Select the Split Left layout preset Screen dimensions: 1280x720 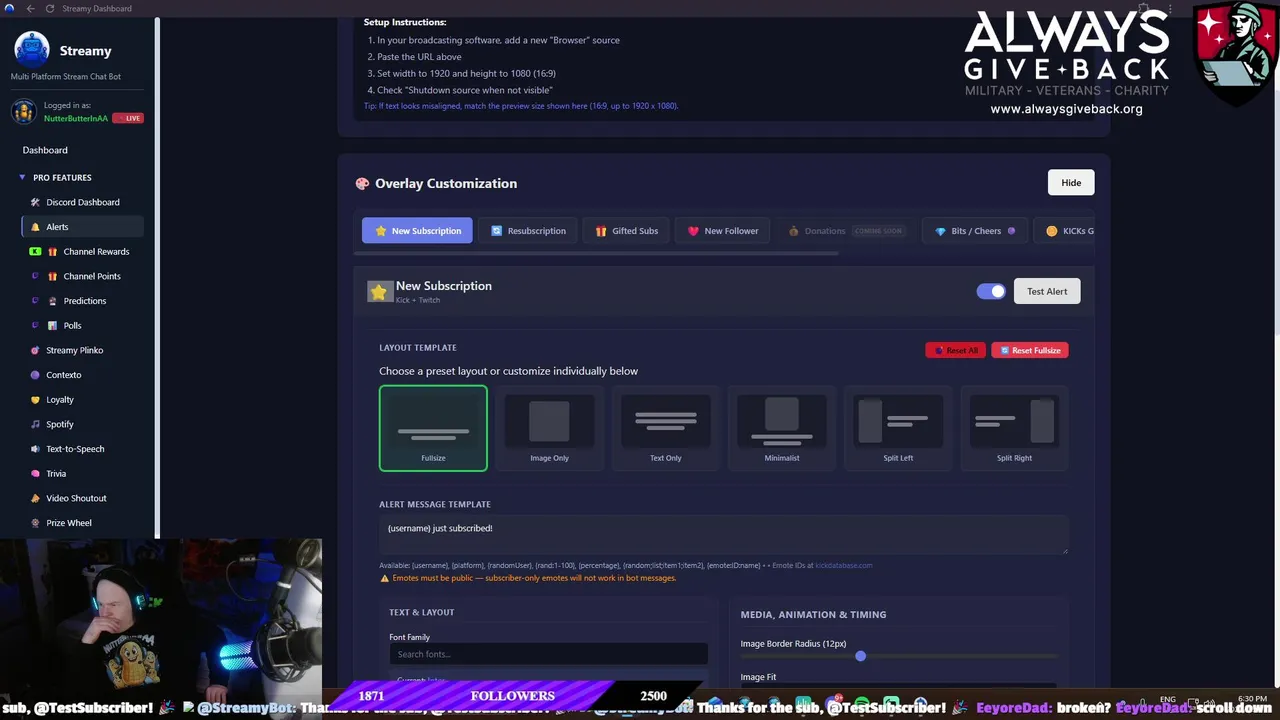(x=898, y=428)
